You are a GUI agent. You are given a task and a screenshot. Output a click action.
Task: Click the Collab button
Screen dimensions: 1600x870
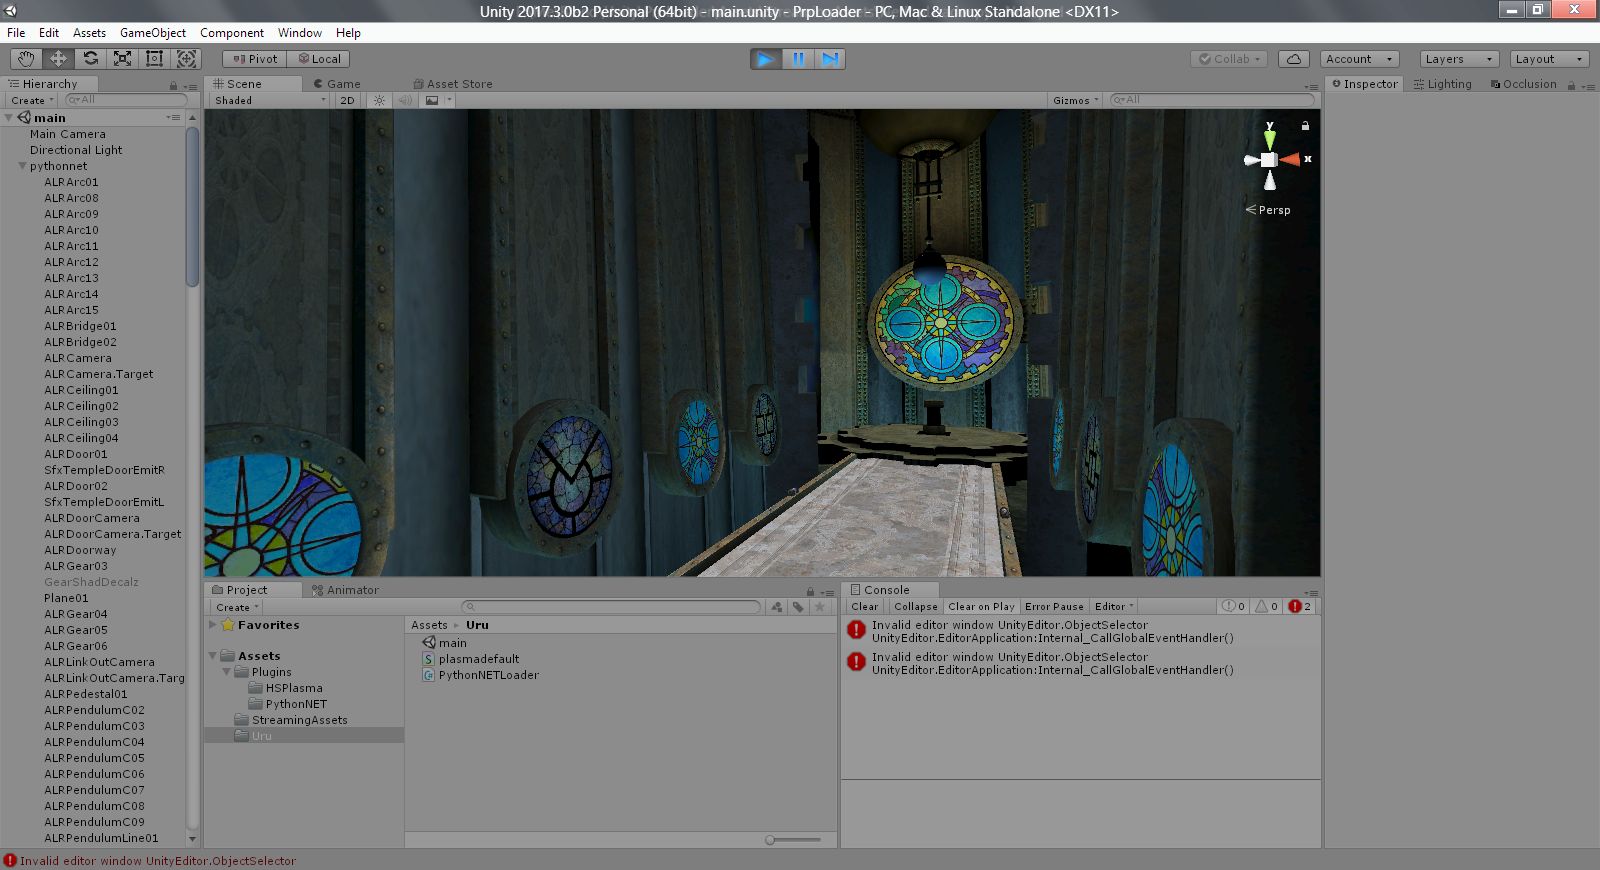click(x=1231, y=59)
